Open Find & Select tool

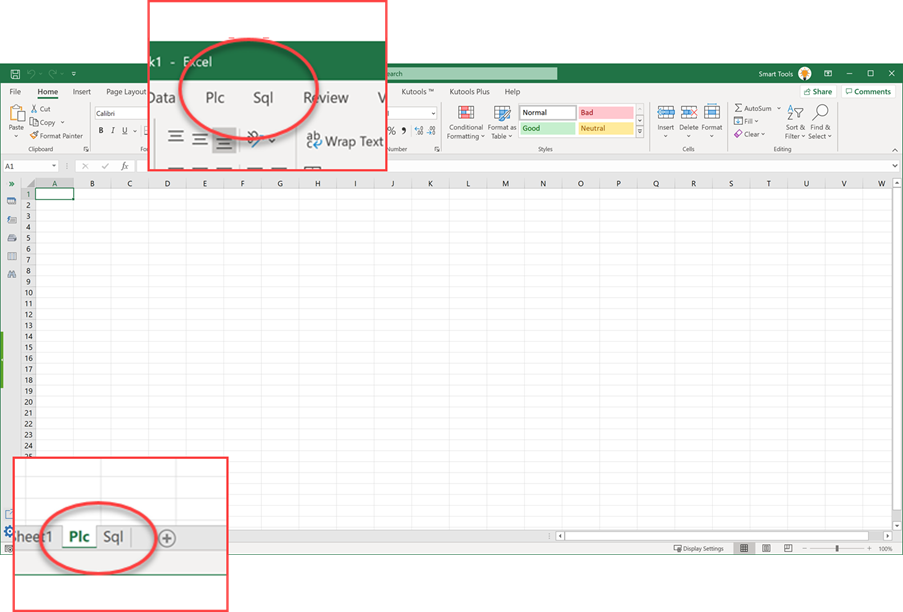click(820, 121)
